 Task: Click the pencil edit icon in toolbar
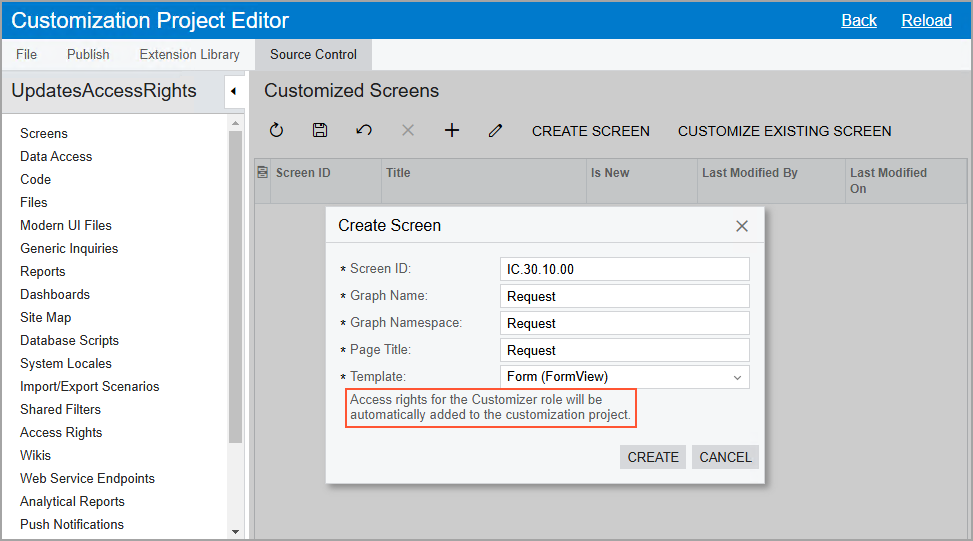[495, 130]
